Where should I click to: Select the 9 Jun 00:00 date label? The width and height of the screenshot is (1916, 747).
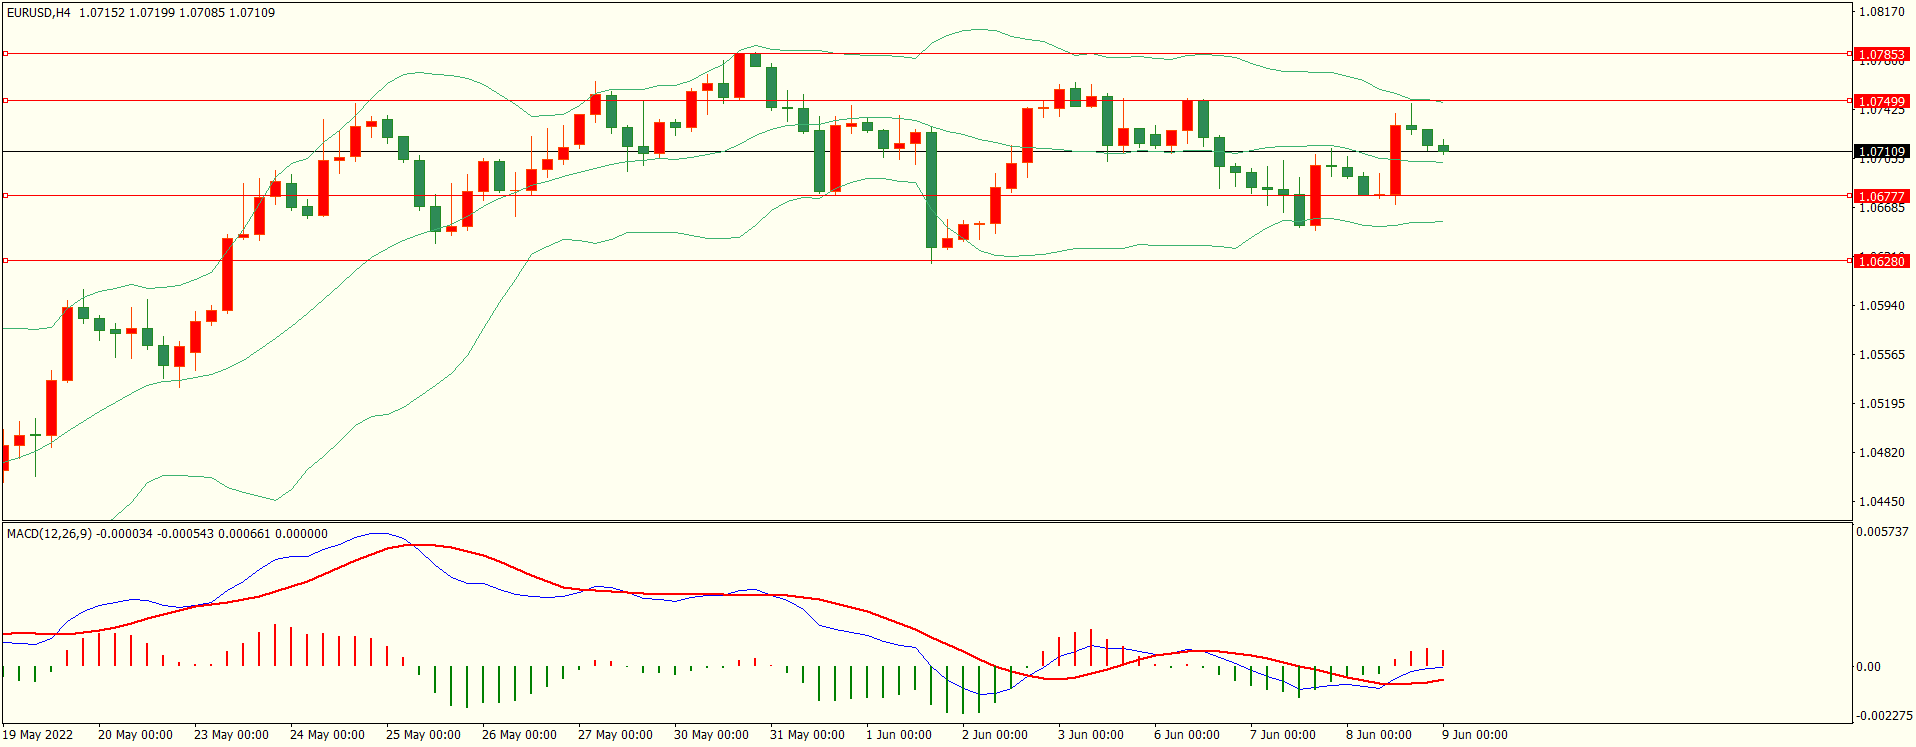click(x=1475, y=735)
